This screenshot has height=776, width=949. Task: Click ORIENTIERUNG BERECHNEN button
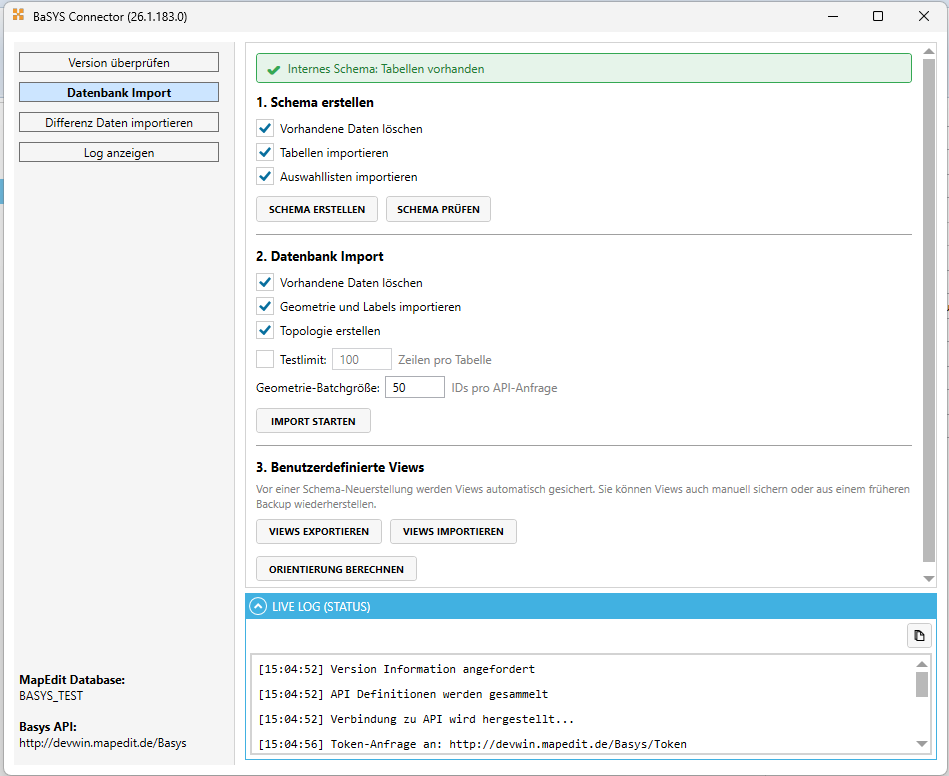337,569
